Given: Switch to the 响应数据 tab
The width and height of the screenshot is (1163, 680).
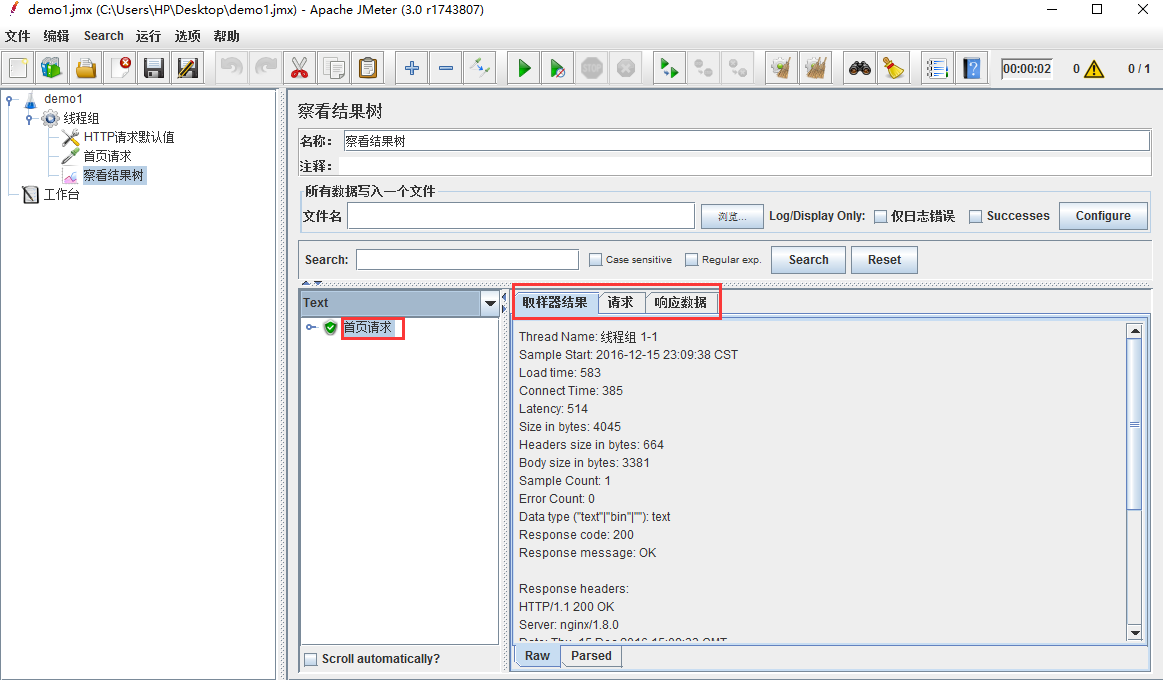Looking at the screenshot, I should 681,303.
